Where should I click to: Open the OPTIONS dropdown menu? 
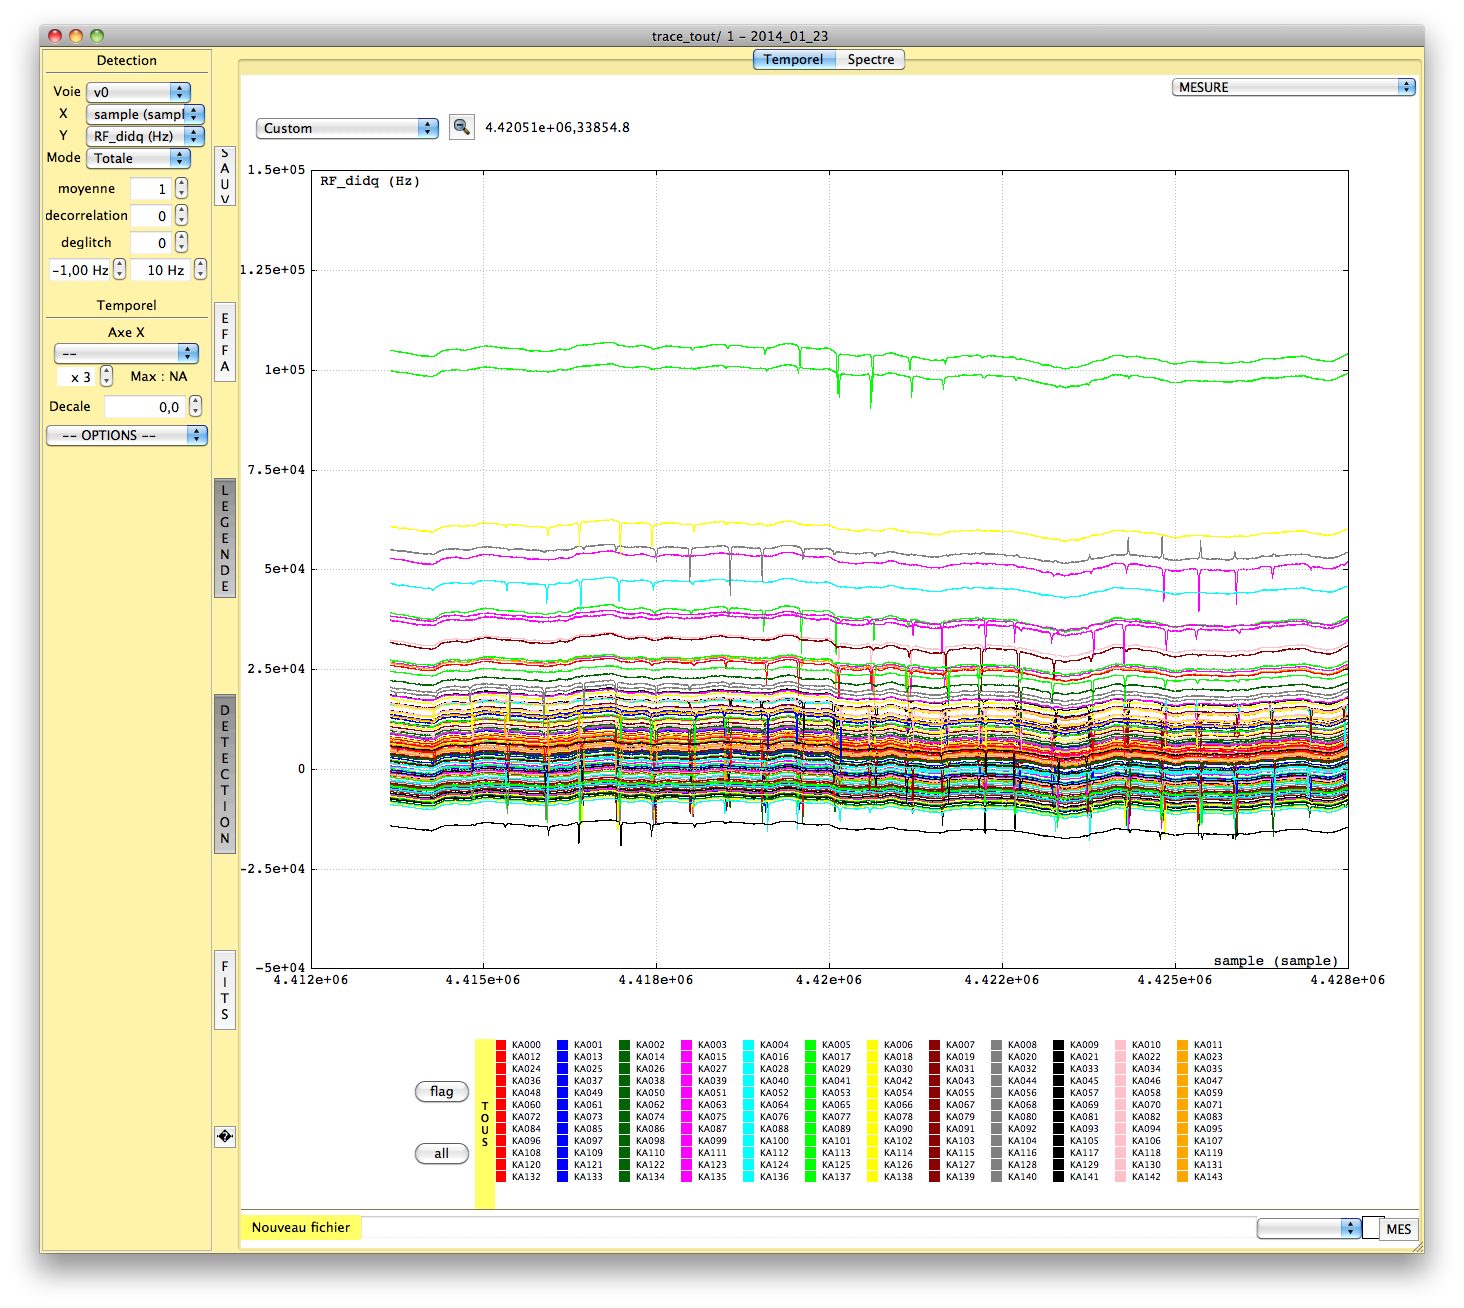pos(127,435)
